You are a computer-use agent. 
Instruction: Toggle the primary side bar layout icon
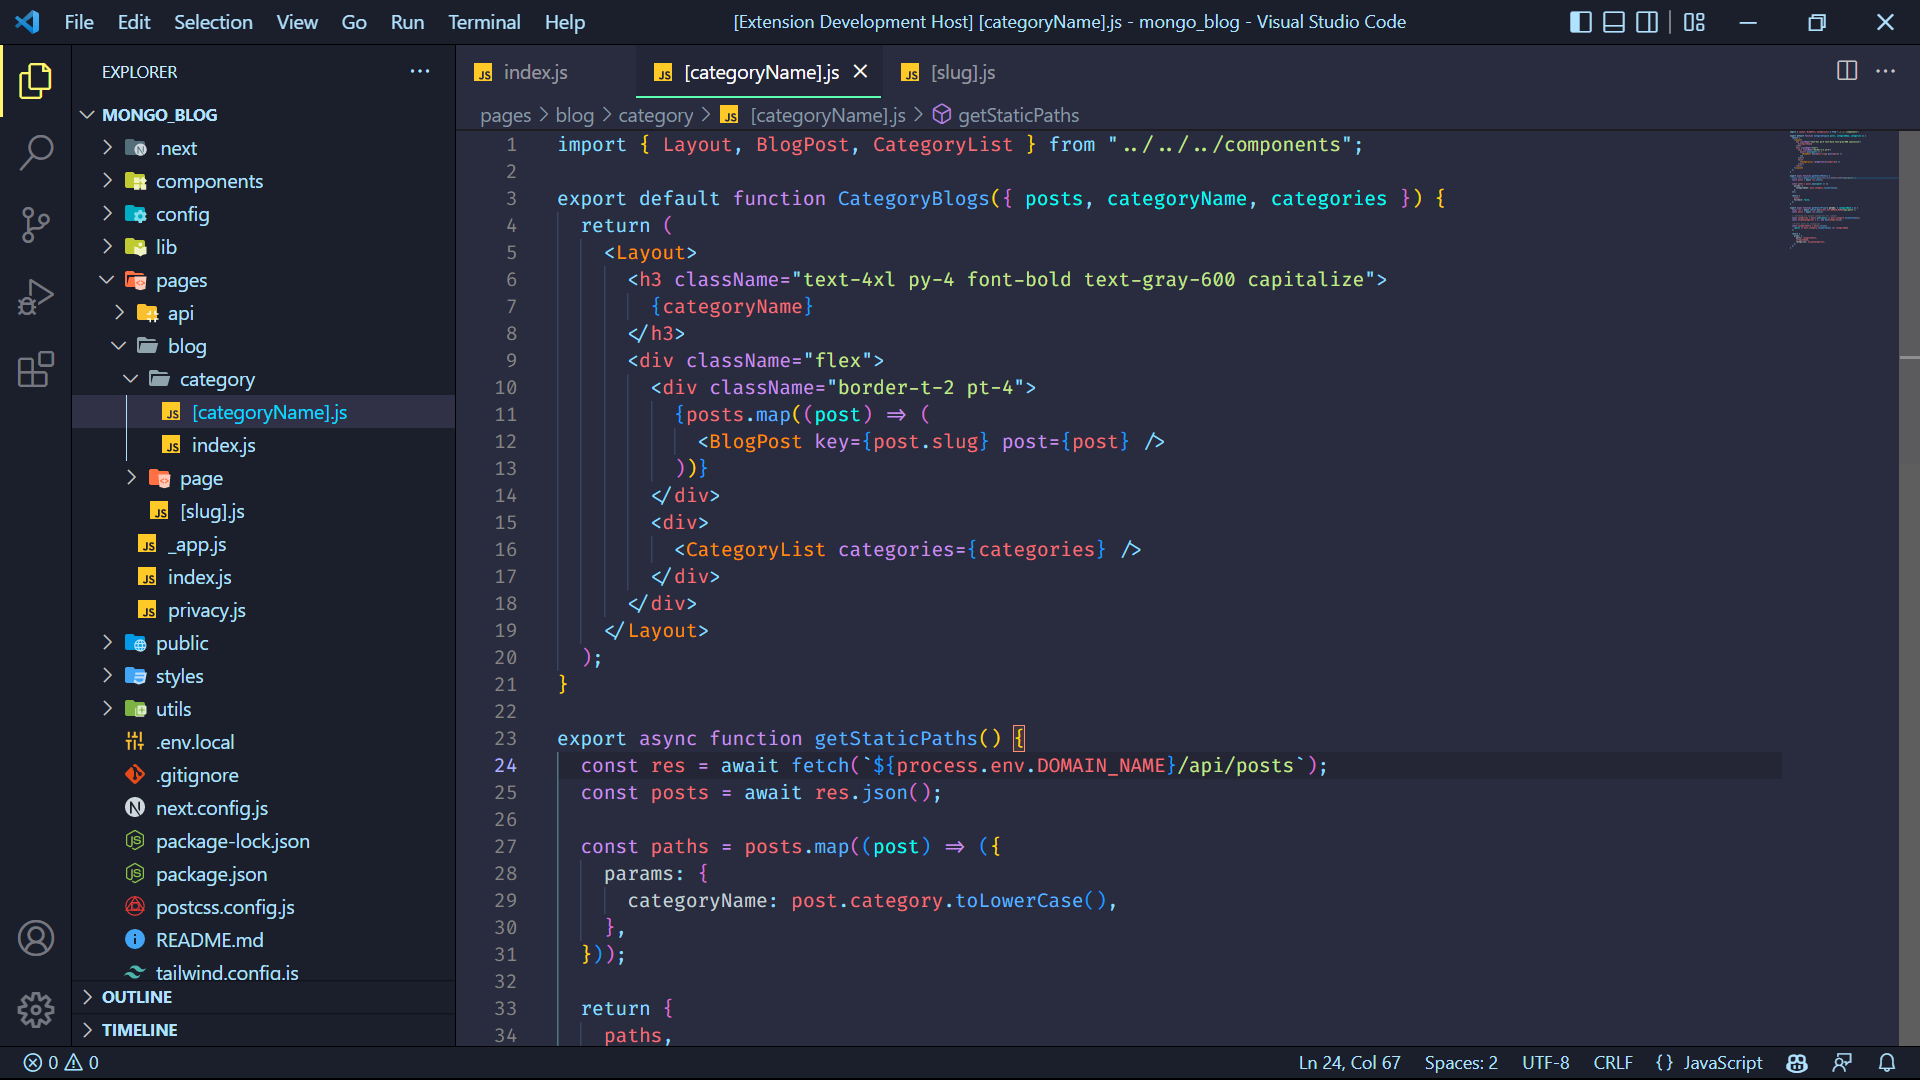[x=1581, y=22]
